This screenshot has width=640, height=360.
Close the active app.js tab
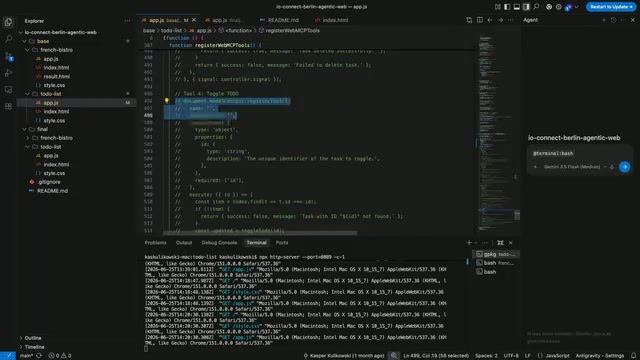[194, 20]
